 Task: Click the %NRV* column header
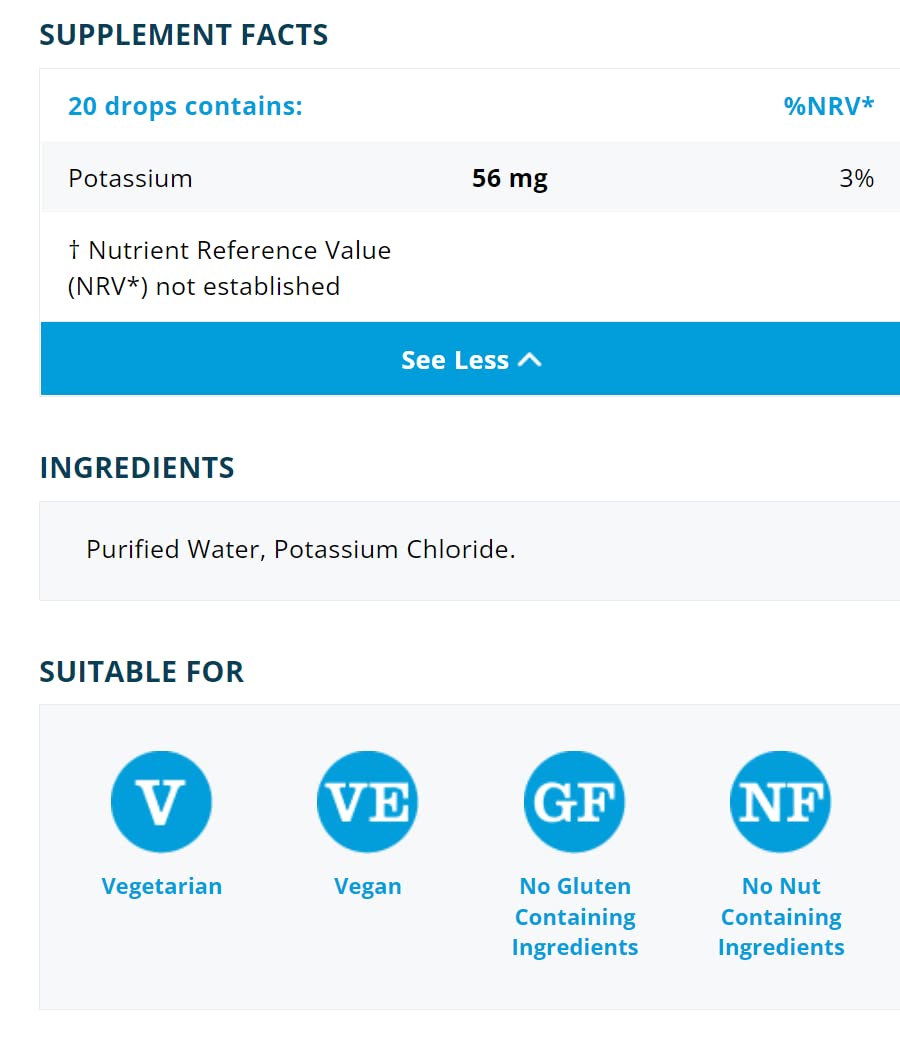pos(829,106)
